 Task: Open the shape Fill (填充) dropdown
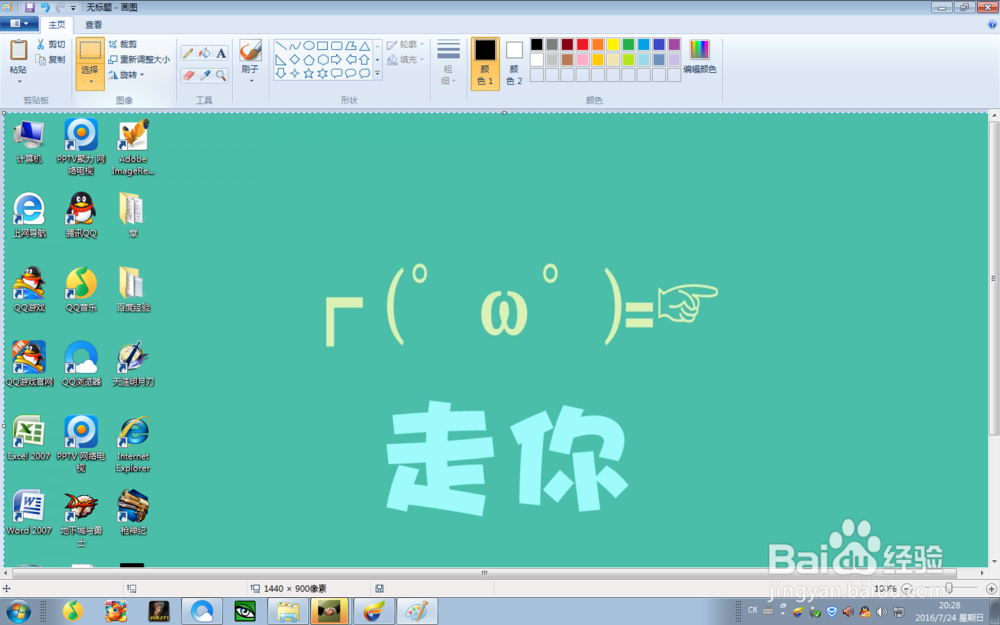(406, 60)
